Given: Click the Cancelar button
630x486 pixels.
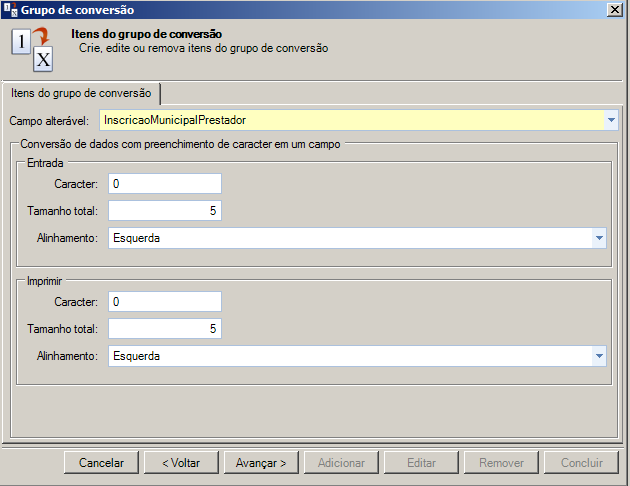Looking at the screenshot, I should point(101,463).
